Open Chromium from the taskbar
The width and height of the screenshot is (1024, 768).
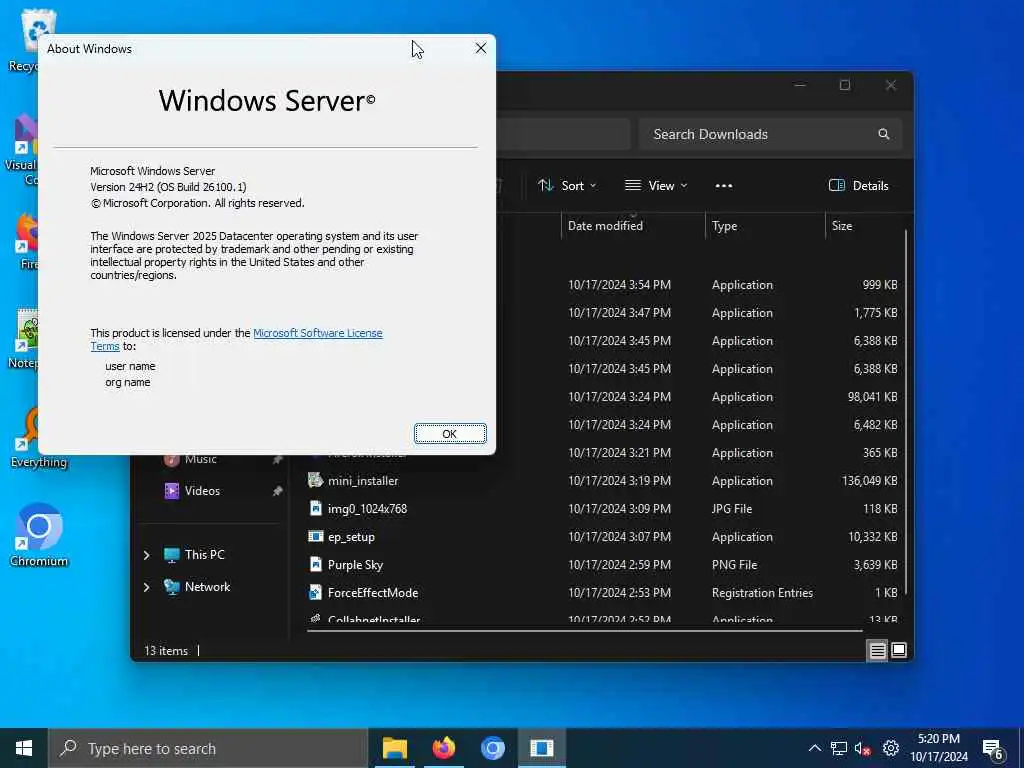pyautogui.click(x=492, y=748)
